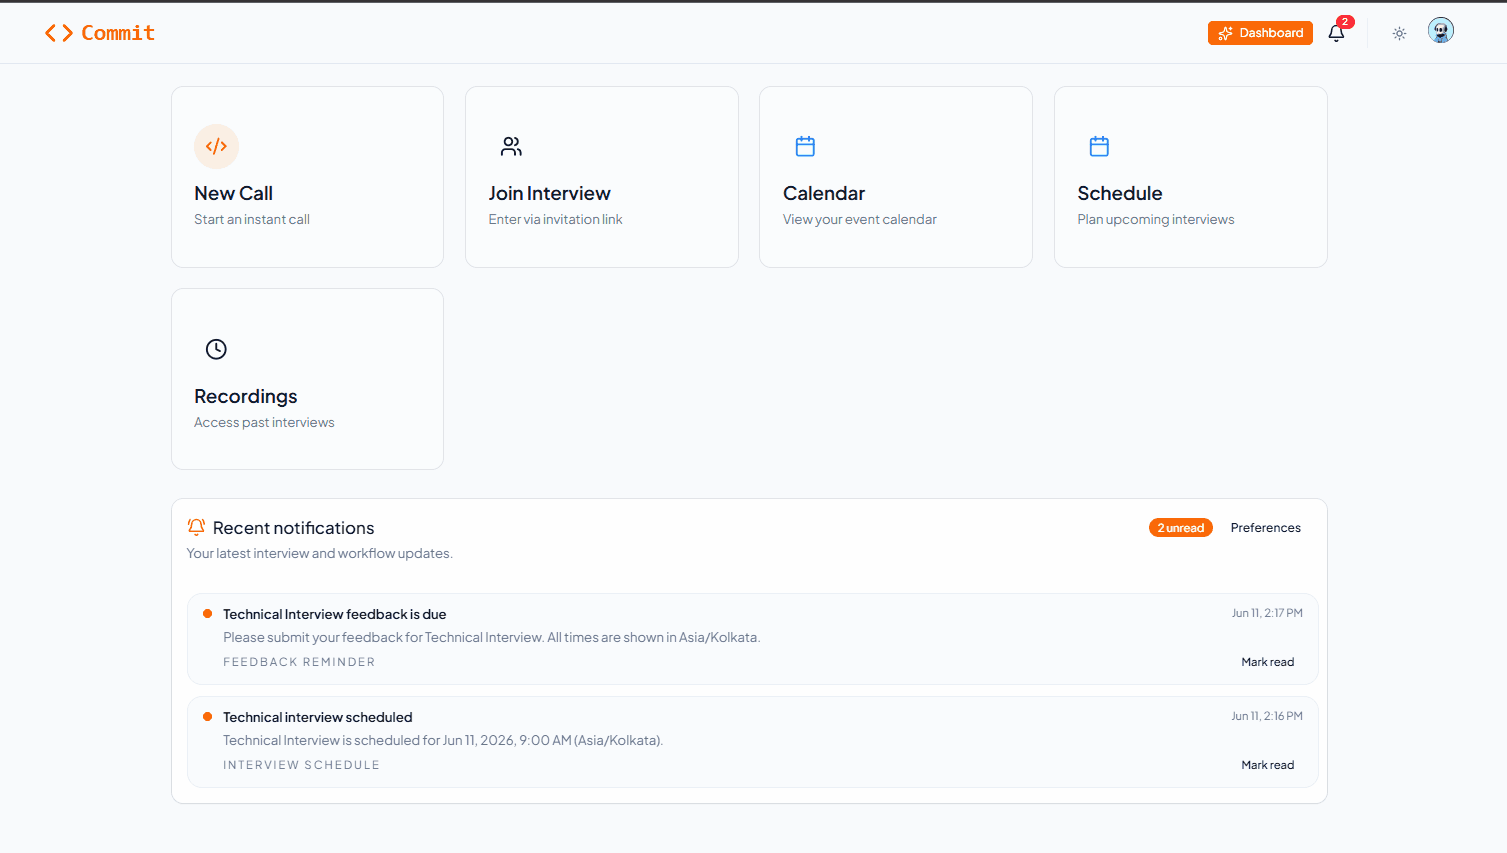Open the Calendar card title
Screen dimensions: 1507x853
coord(824,193)
